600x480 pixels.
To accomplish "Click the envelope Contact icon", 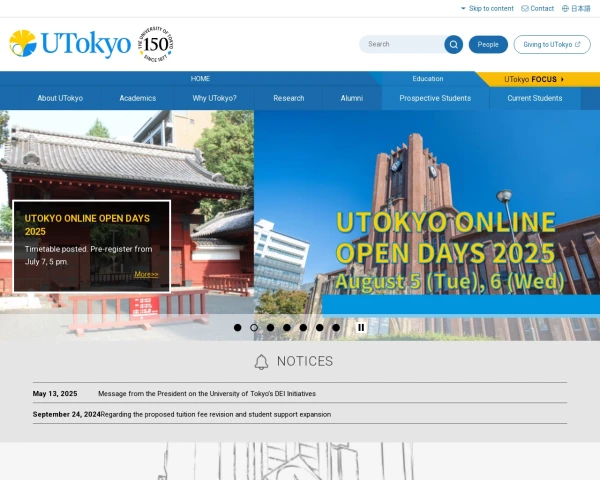I will click(525, 8).
